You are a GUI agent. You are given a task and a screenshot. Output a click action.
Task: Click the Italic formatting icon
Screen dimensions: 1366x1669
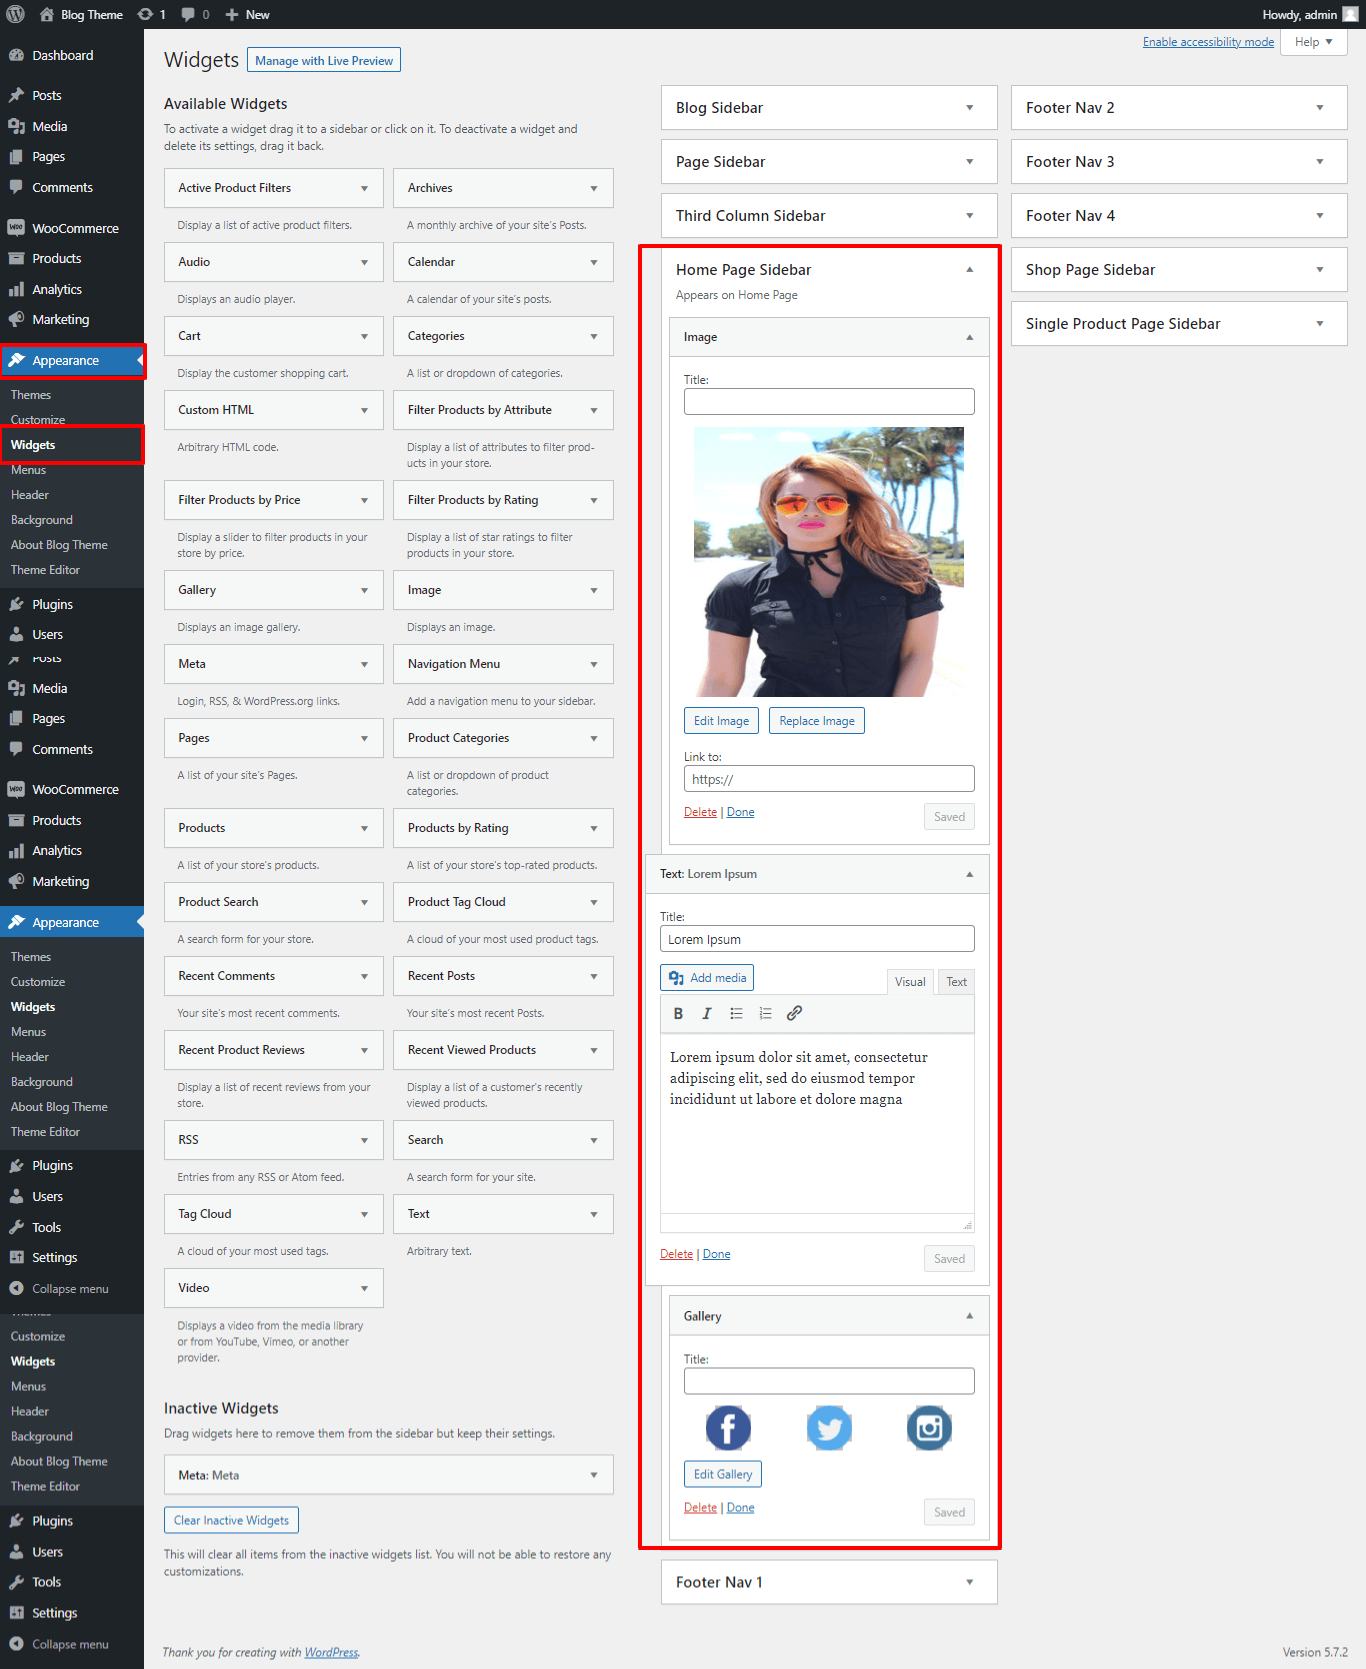[707, 1013]
